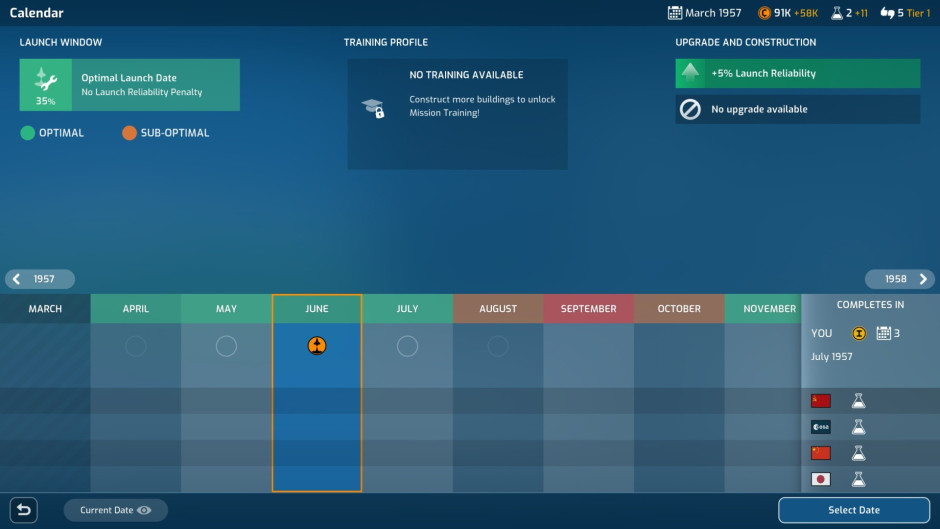
Task: Click the green OPTIMAL legend dot
Action: coord(28,133)
